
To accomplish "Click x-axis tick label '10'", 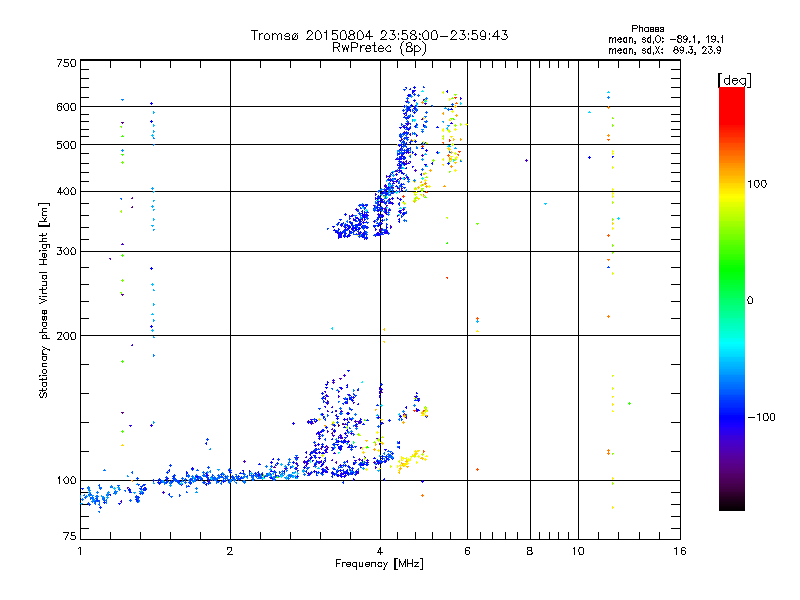I will click(578, 551).
